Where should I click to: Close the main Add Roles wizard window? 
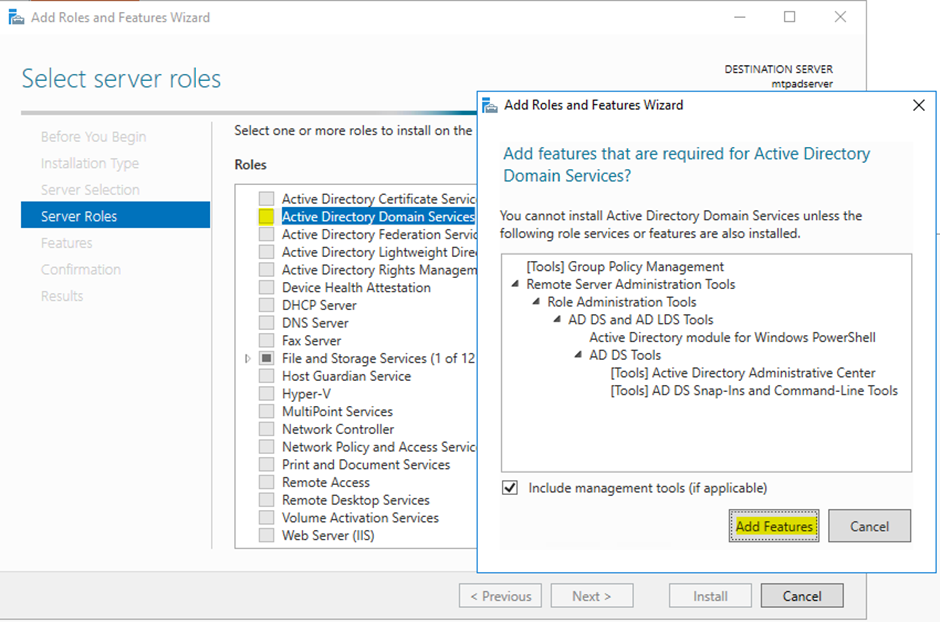(840, 17)
